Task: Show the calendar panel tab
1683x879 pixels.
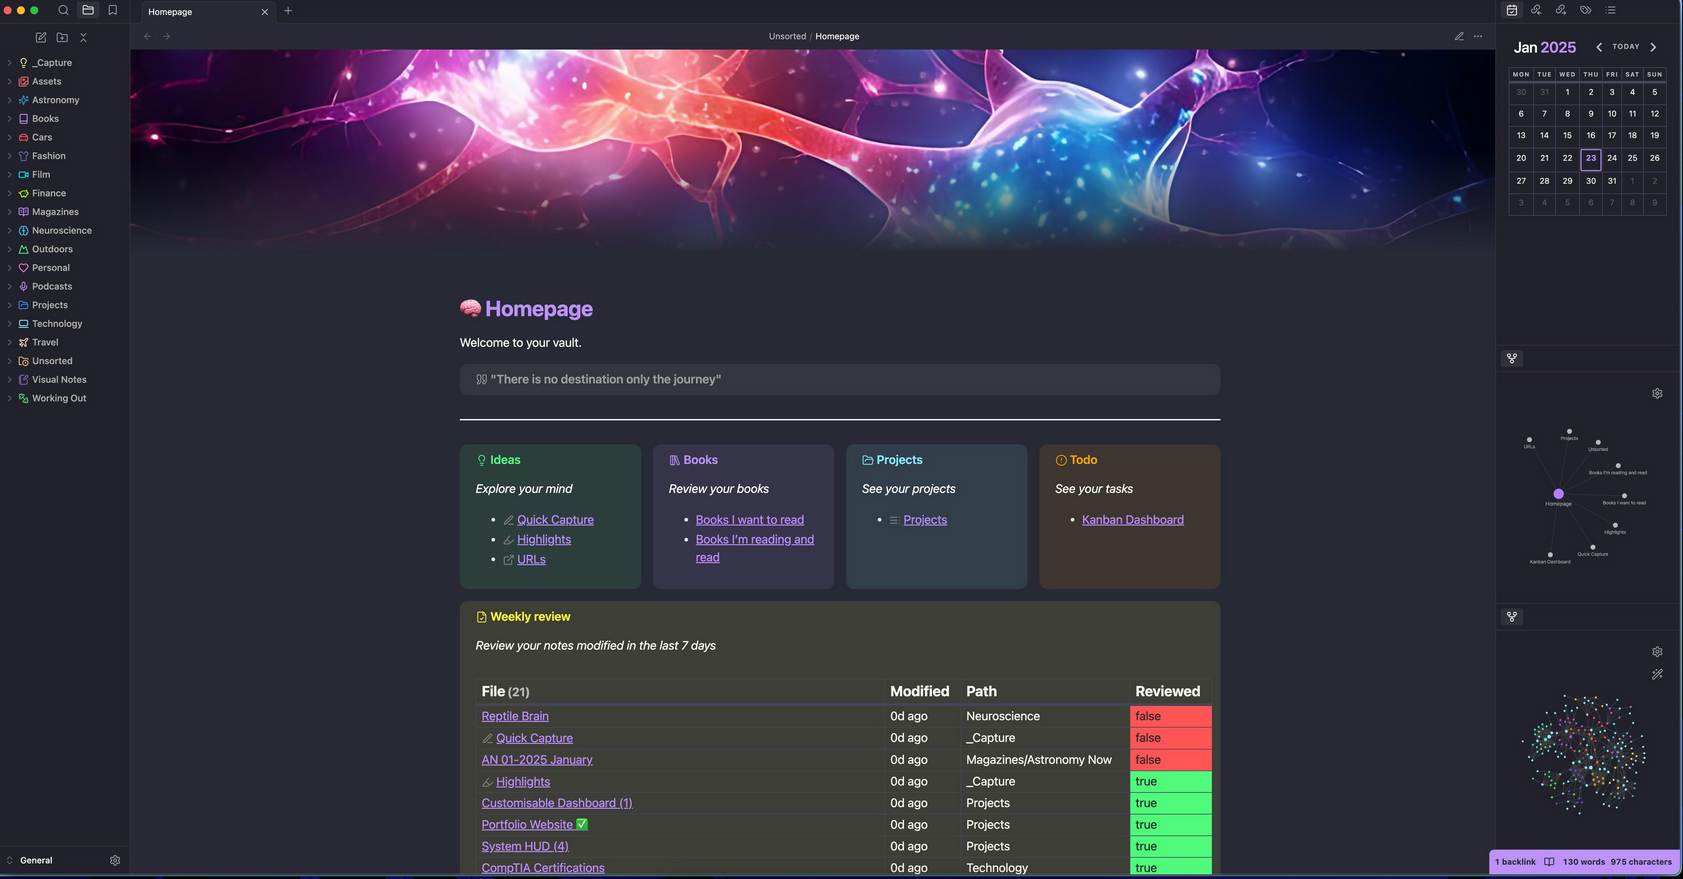Action: (x=1512, y=10)
